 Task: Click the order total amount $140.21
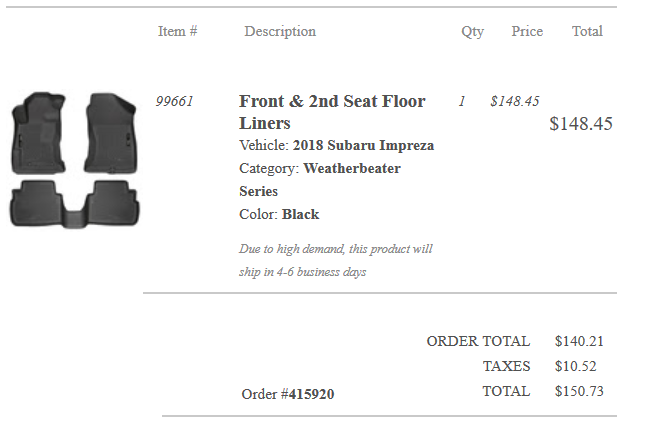pos(579,341)
